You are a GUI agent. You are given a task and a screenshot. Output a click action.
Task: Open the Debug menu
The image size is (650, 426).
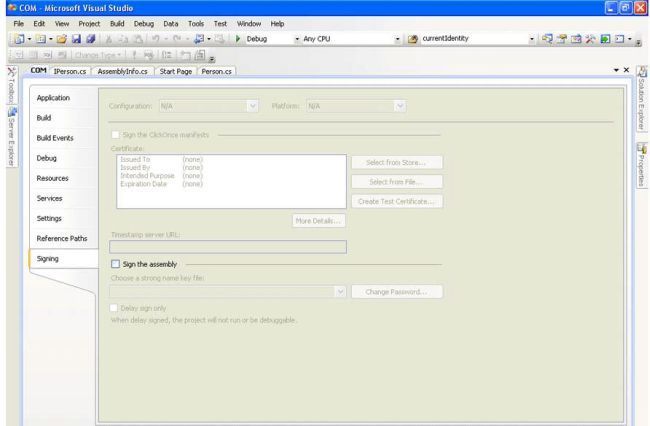coord(143,24)
